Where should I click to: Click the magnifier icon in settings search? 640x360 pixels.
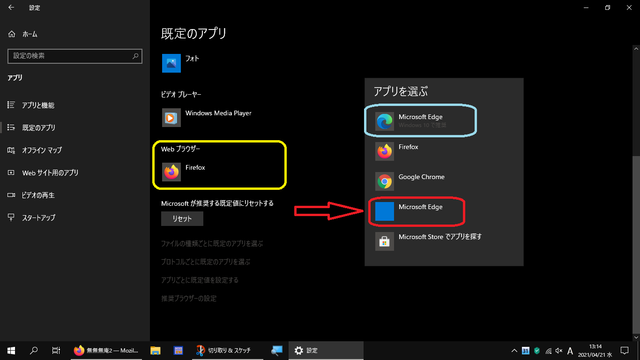pos(136,56)
